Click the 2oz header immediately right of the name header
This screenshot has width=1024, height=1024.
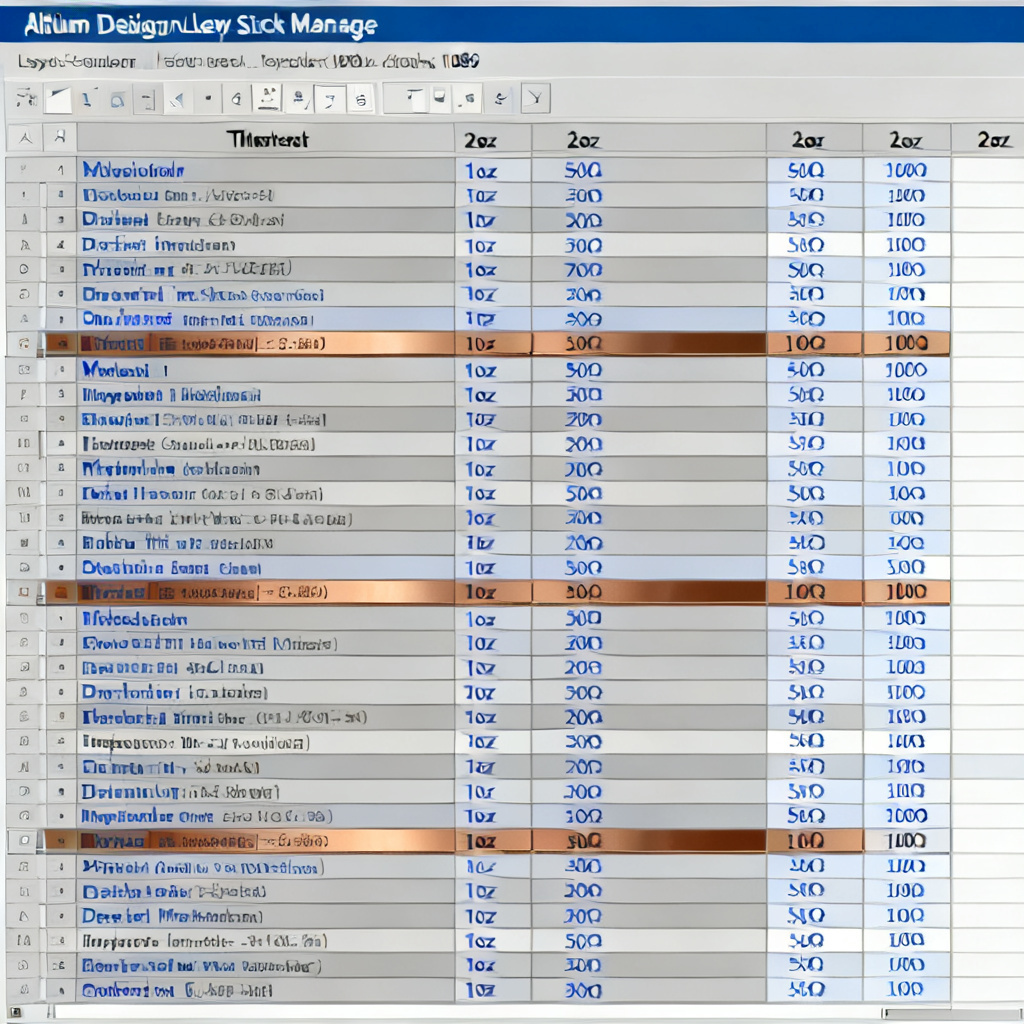tap(493, 140)
